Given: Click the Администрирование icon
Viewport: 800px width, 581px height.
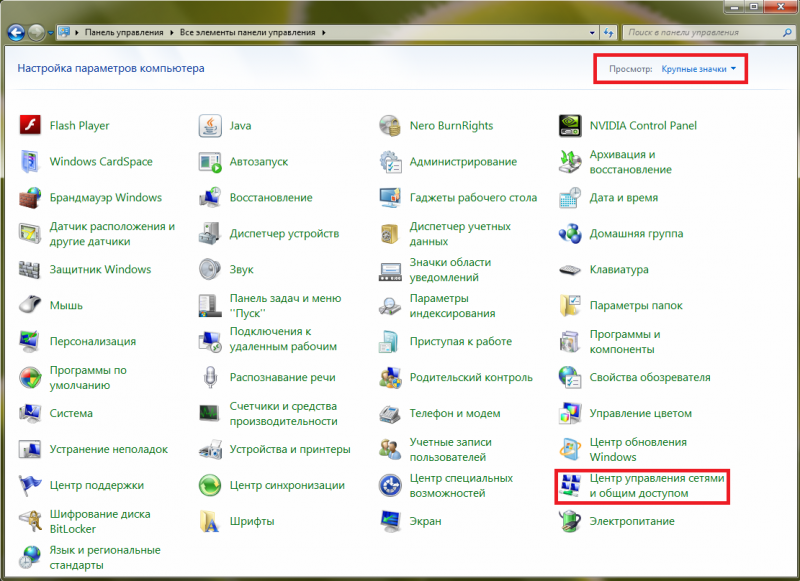Looking at the screenshot, I should tap(390, 162).
